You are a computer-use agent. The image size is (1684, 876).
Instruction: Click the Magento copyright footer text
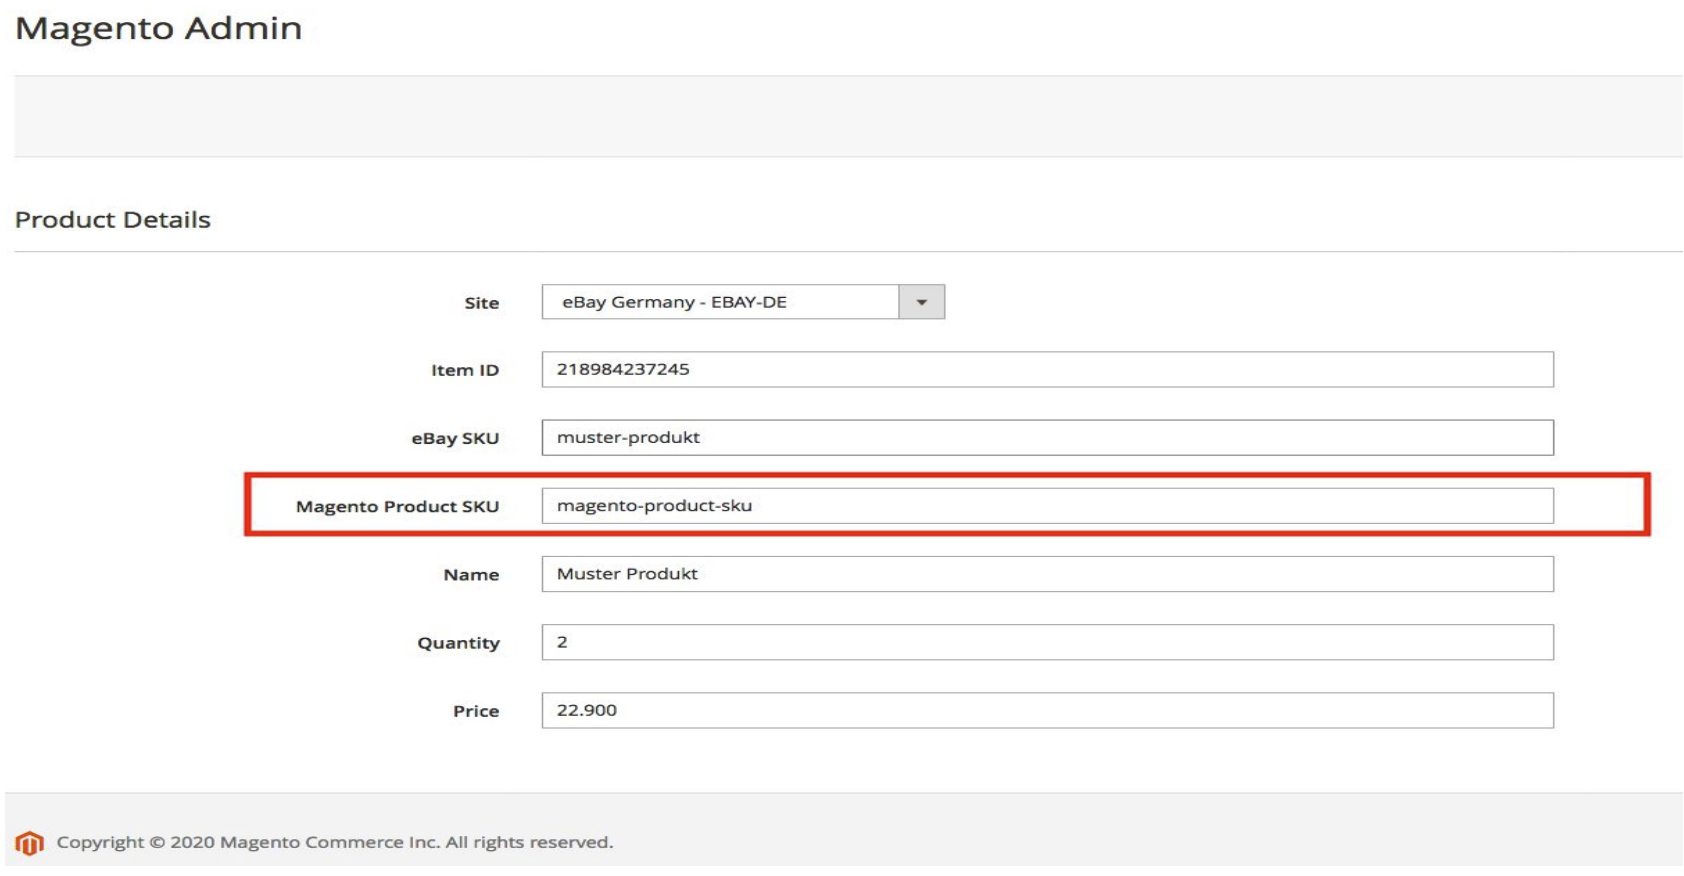334,842
